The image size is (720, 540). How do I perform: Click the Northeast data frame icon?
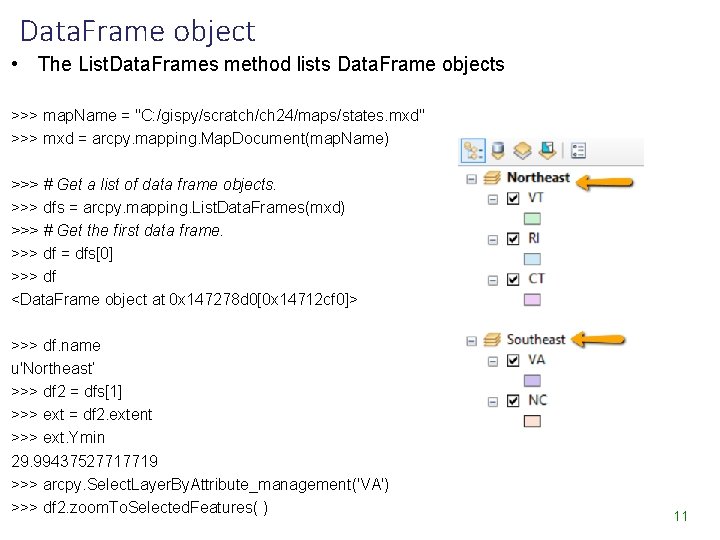coord(492,178)
